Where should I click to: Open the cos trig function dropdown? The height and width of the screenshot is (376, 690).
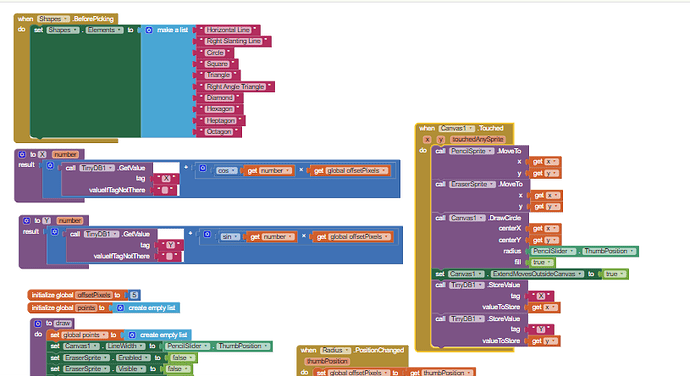tap(226, 171)
